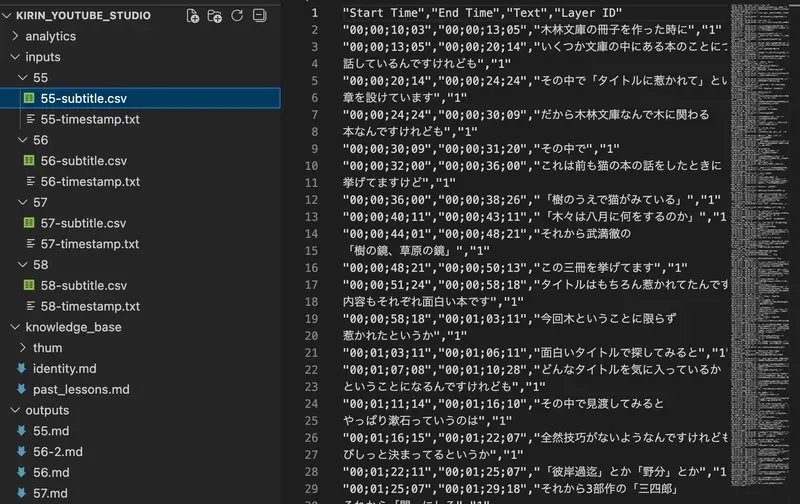The width and height of the screenshot is (800, 504).
Task: Open 57.md file name in outputs
Action: point(51,493)
